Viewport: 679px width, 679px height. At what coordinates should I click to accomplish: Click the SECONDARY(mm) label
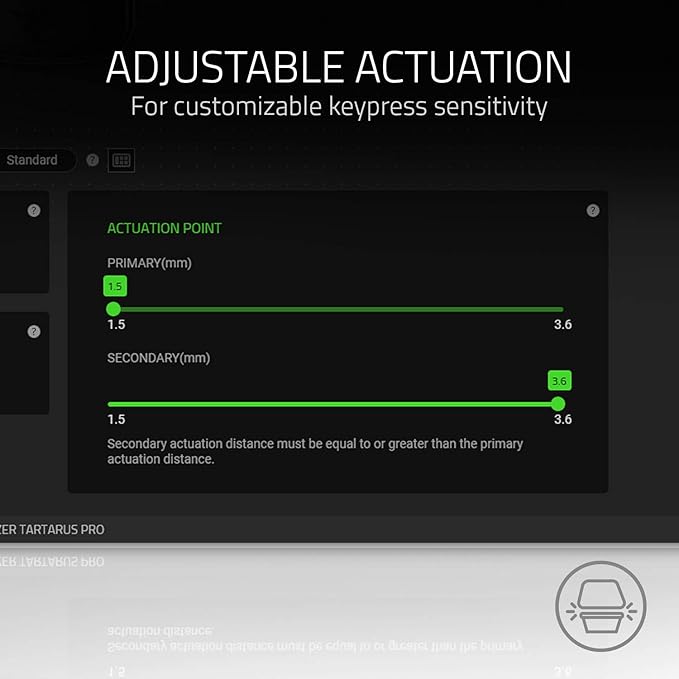pos(158,358)
